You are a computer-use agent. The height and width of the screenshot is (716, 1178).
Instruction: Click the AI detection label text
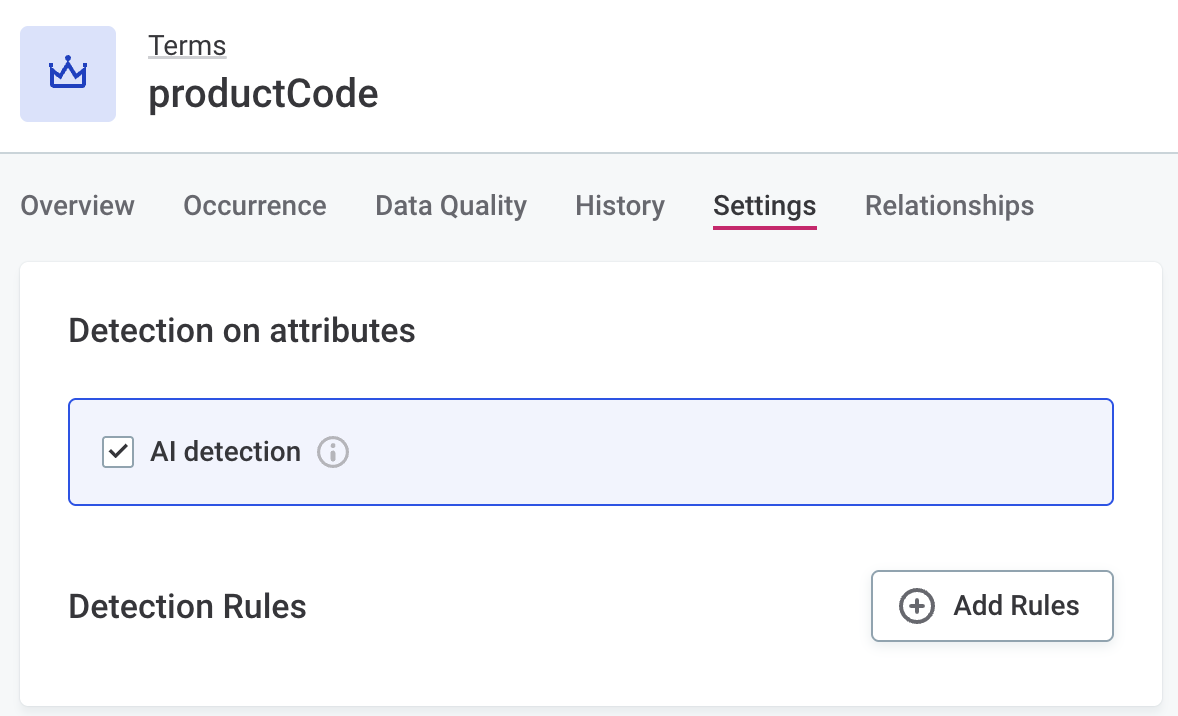click(x=225, y=452)
